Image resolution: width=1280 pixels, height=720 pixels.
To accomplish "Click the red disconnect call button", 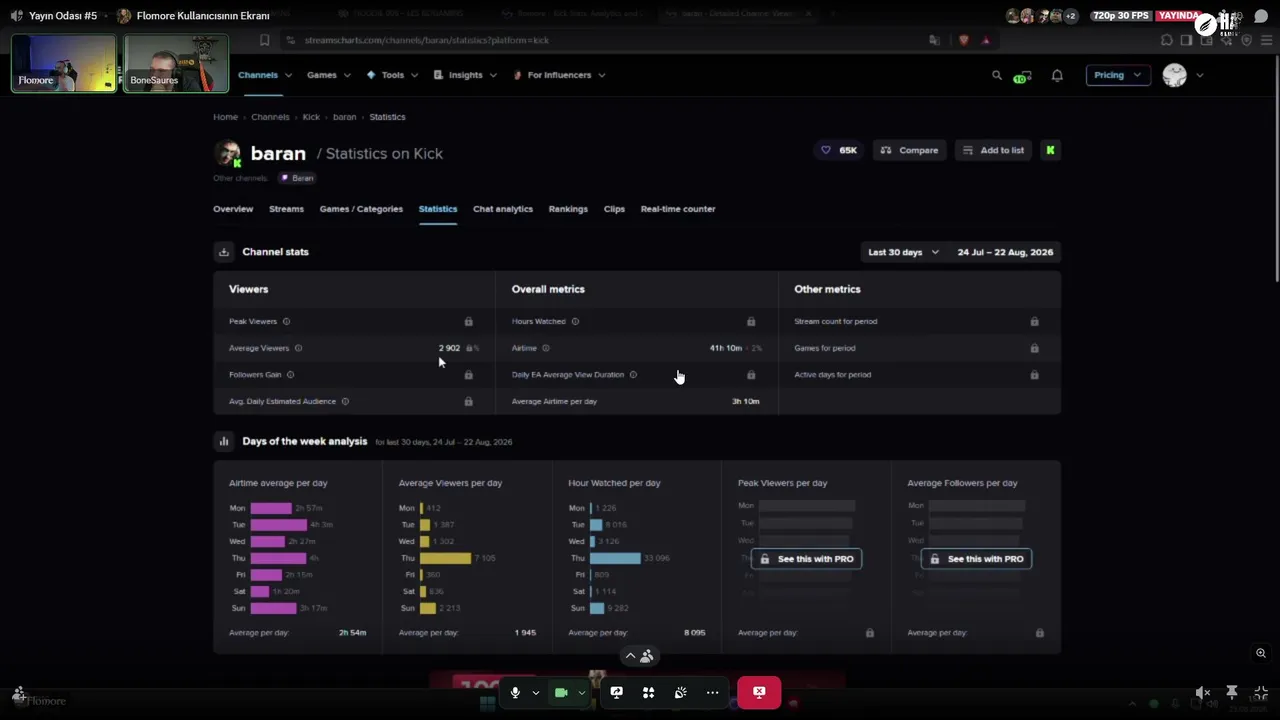I will click(759, 692).
